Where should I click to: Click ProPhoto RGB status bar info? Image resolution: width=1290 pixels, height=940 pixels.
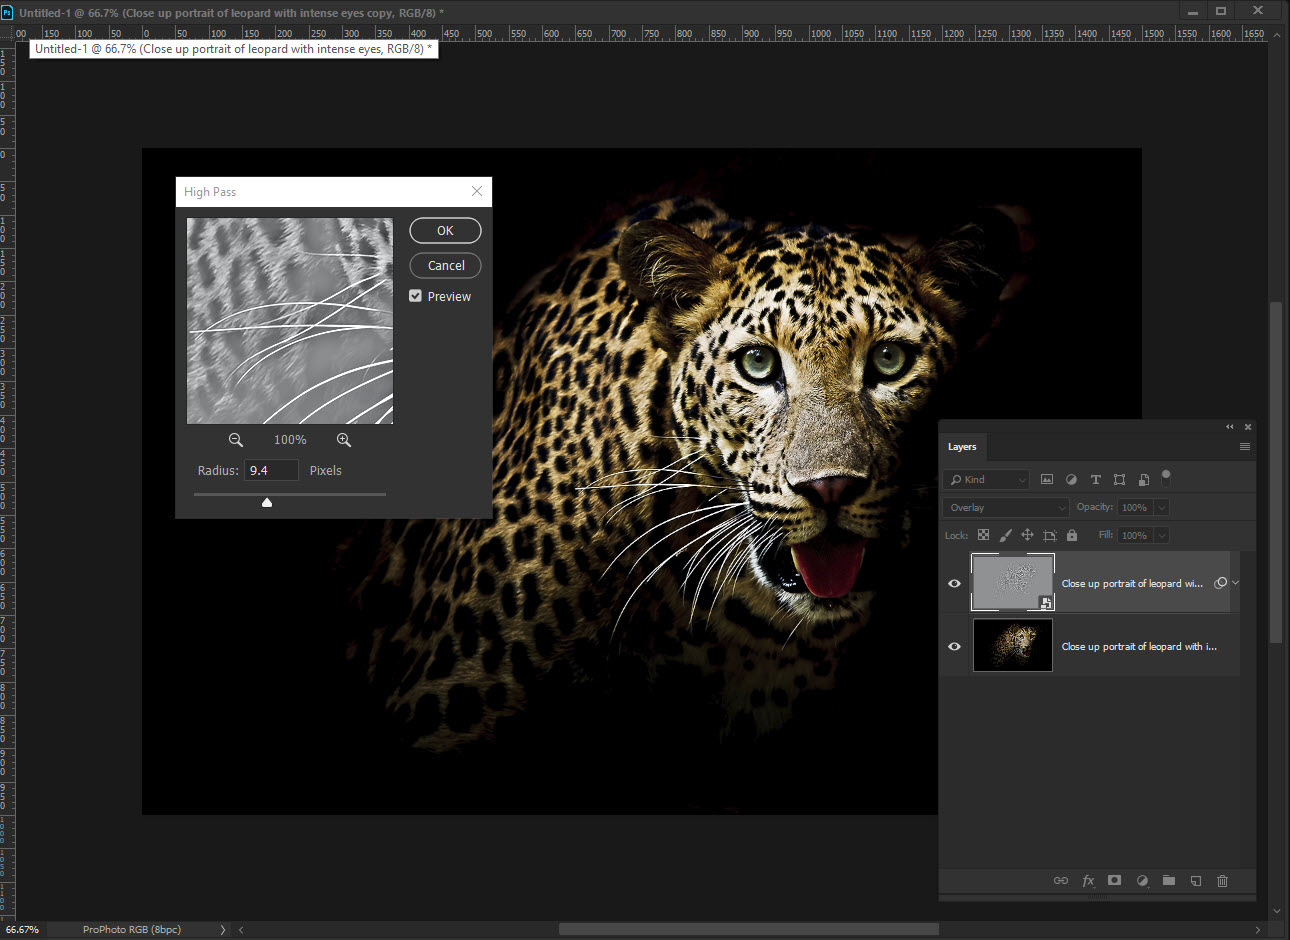pyautogui.click(x=132, y=930)
